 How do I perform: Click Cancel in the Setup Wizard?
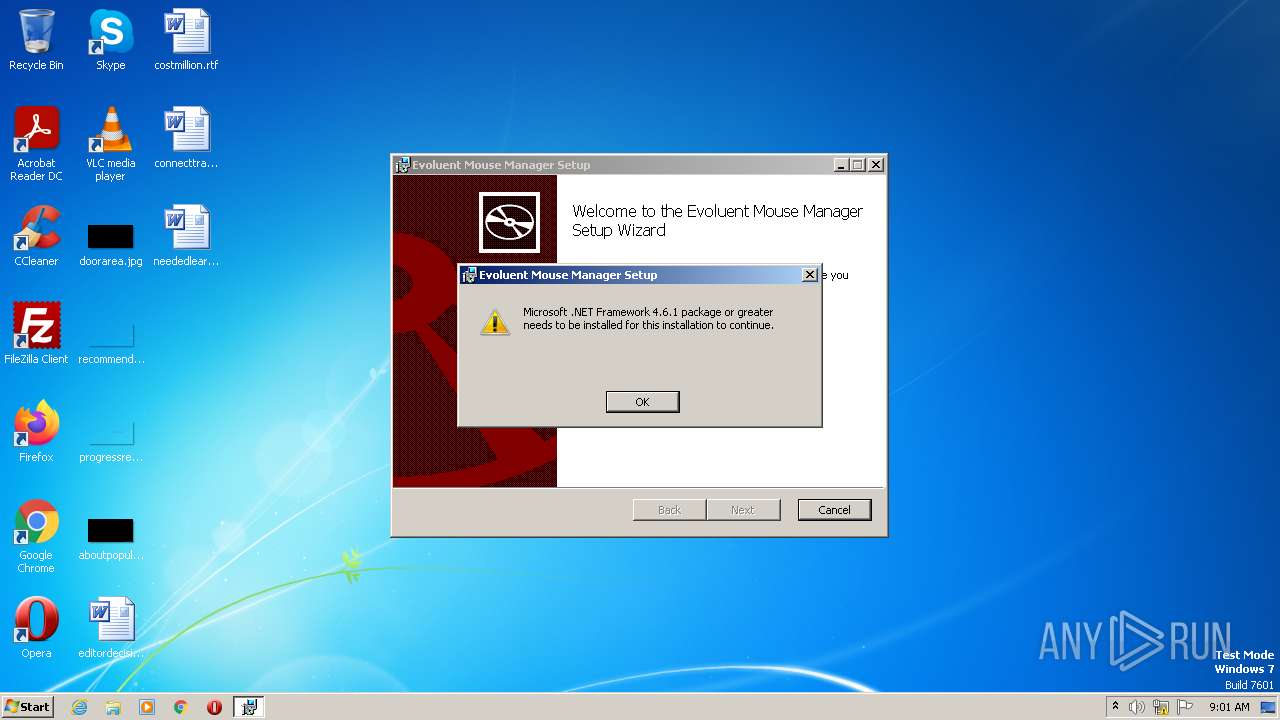click(834, 510)
